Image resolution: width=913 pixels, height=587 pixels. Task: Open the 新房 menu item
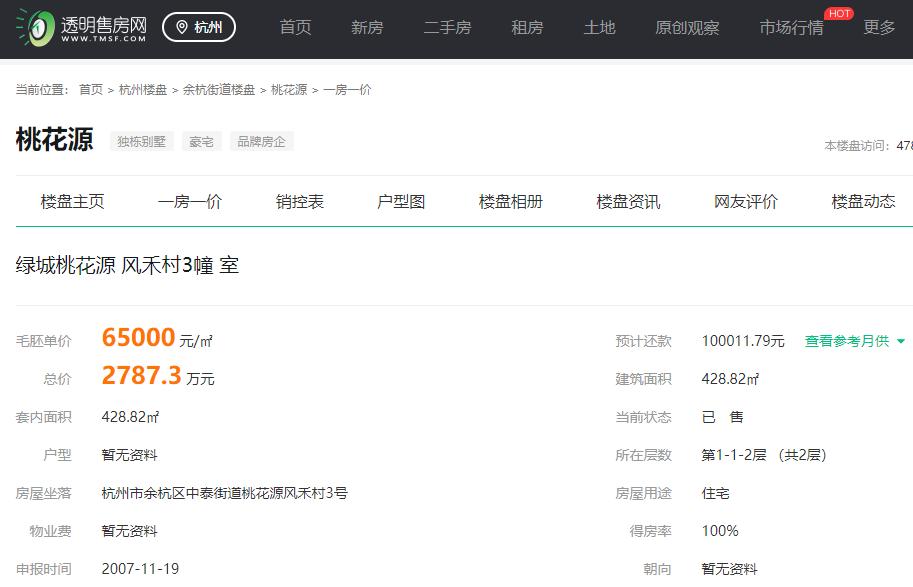[367, 28]
